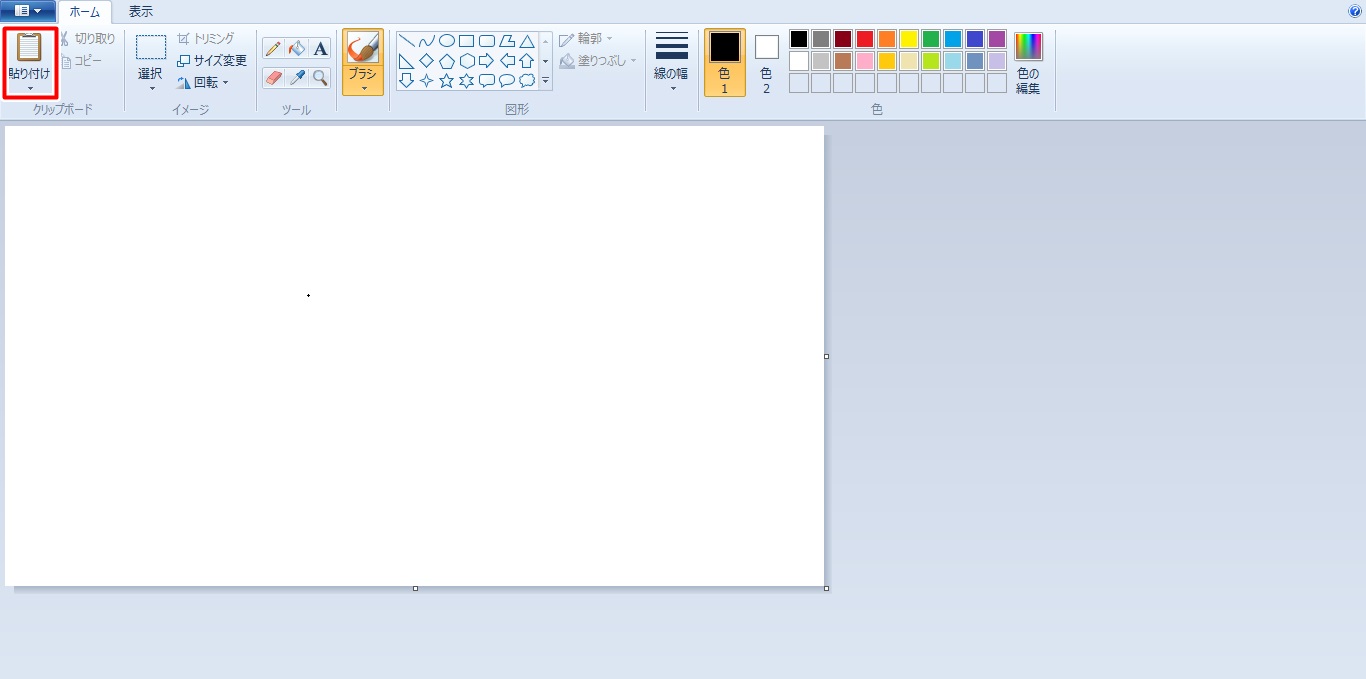Switch to the 表示 tab
Image resolution: width=1366 pixels, height=679 pixels.
pyautogui.click(x=140, y=12)
